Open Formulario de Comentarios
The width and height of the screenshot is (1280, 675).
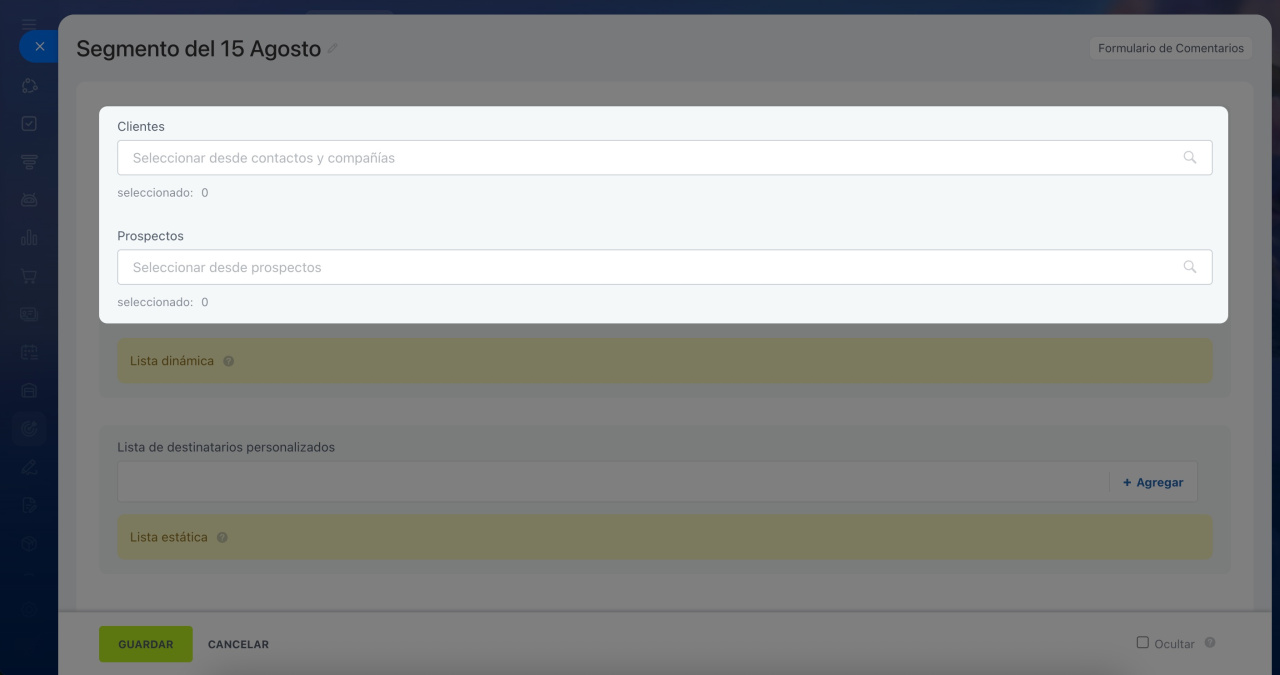point(1171,48)
